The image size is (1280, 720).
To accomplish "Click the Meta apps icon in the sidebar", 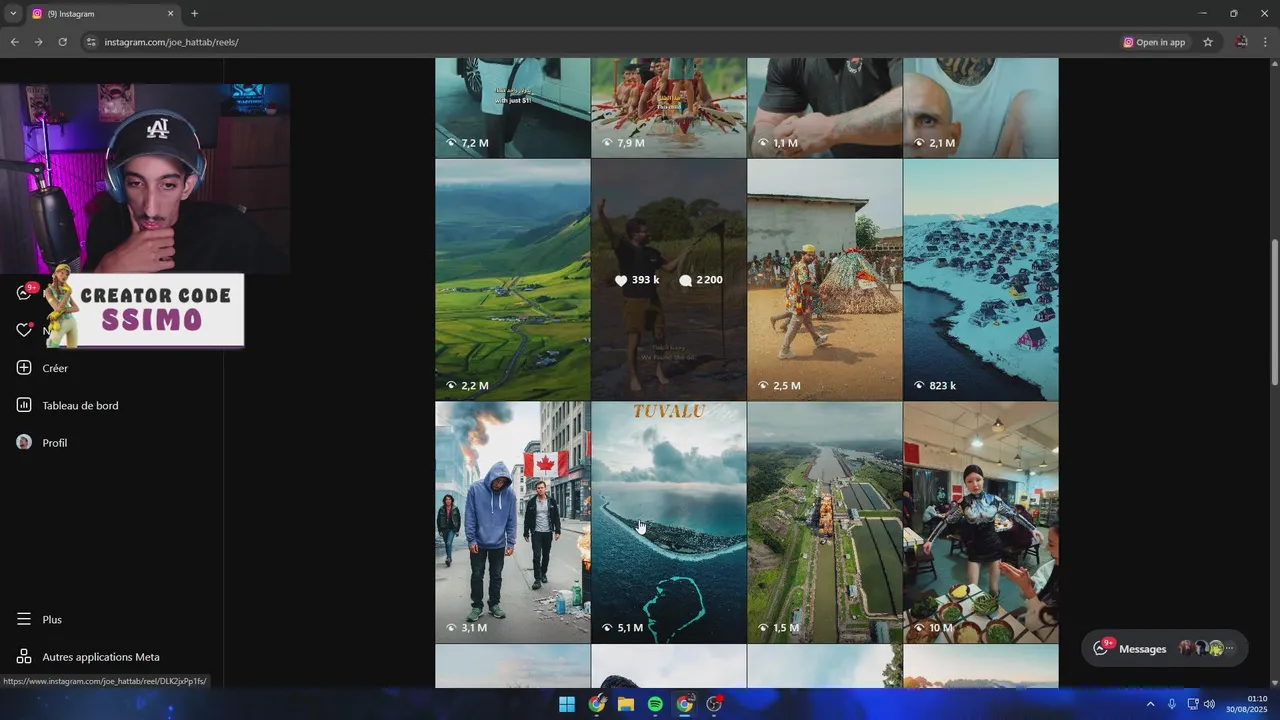I will pyautogui.click(x=24, y=657).
